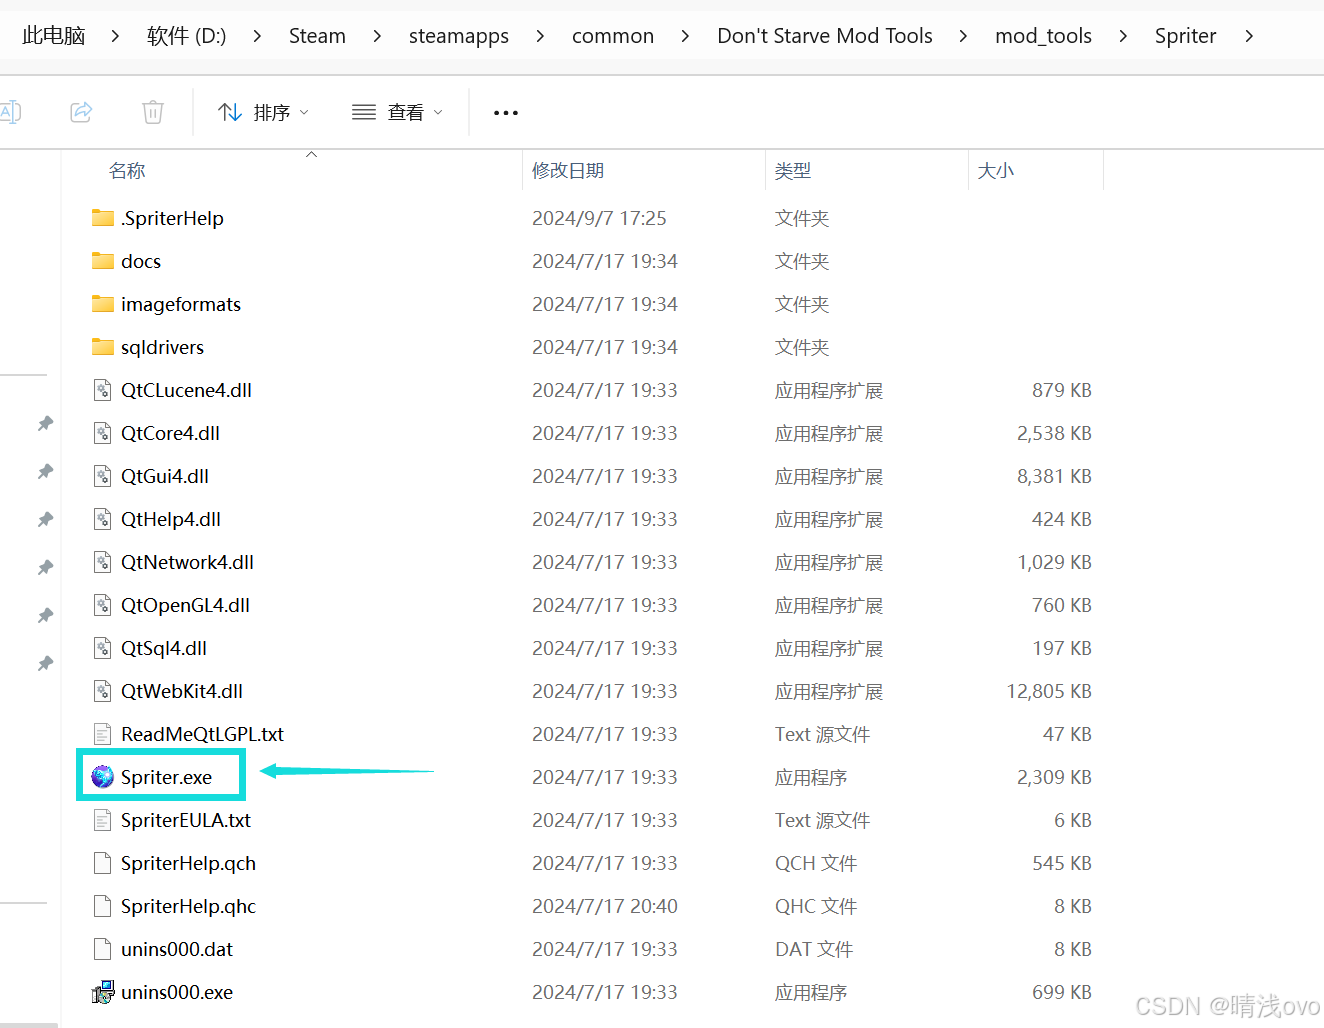Expand the chevron after Steam

coord(377,36)
